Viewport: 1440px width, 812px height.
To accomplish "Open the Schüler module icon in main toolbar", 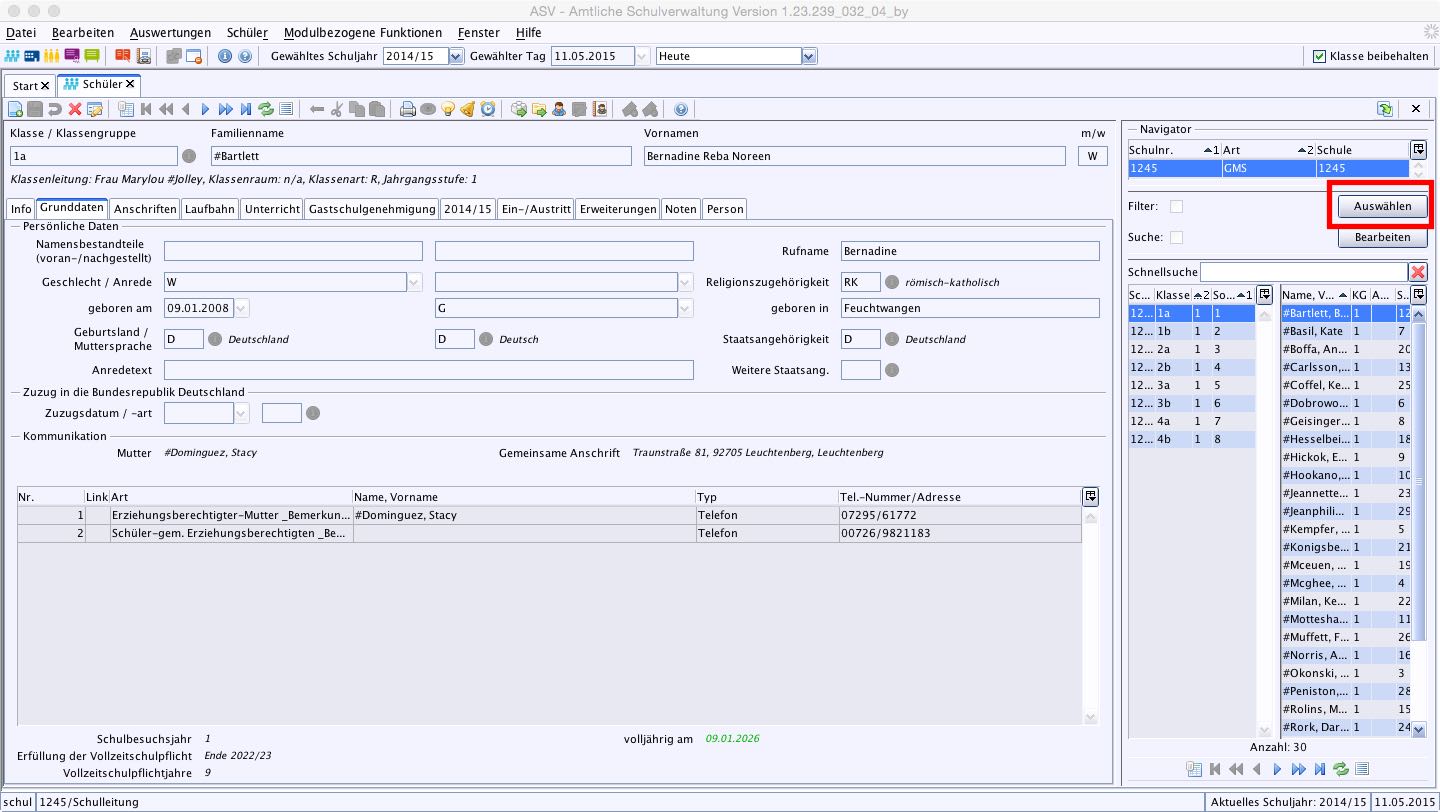I will (x=14, y=56).
